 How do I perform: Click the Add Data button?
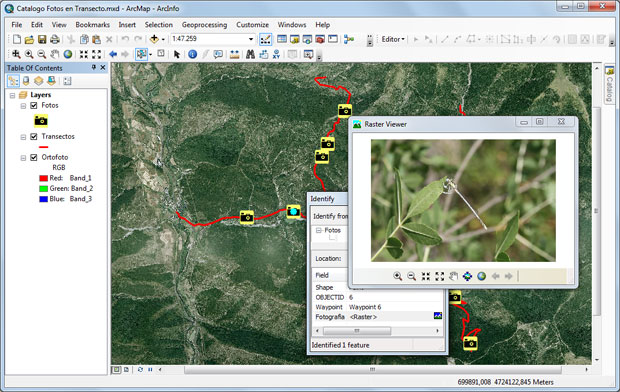click(154, 39)
